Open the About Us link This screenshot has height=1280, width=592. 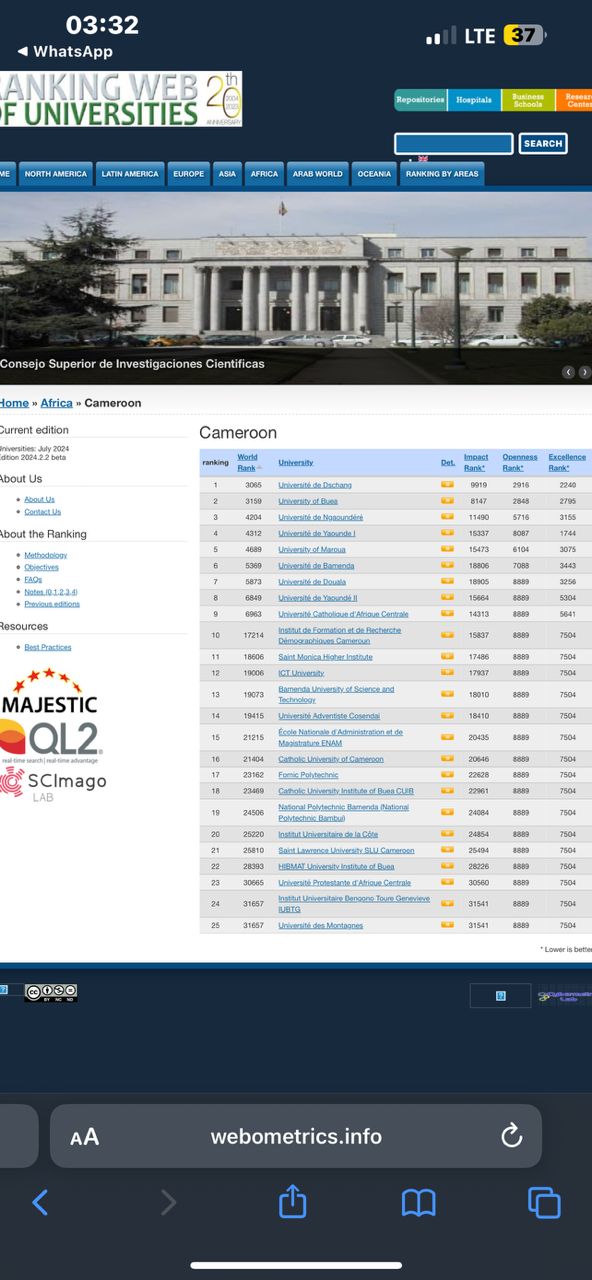tap(40, 499)
